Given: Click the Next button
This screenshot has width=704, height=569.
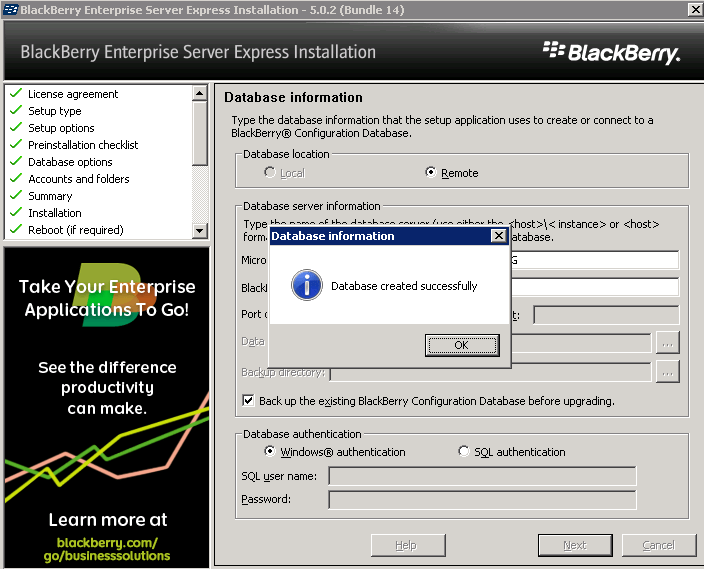Looking at the screenshot, I should point(574,545).
